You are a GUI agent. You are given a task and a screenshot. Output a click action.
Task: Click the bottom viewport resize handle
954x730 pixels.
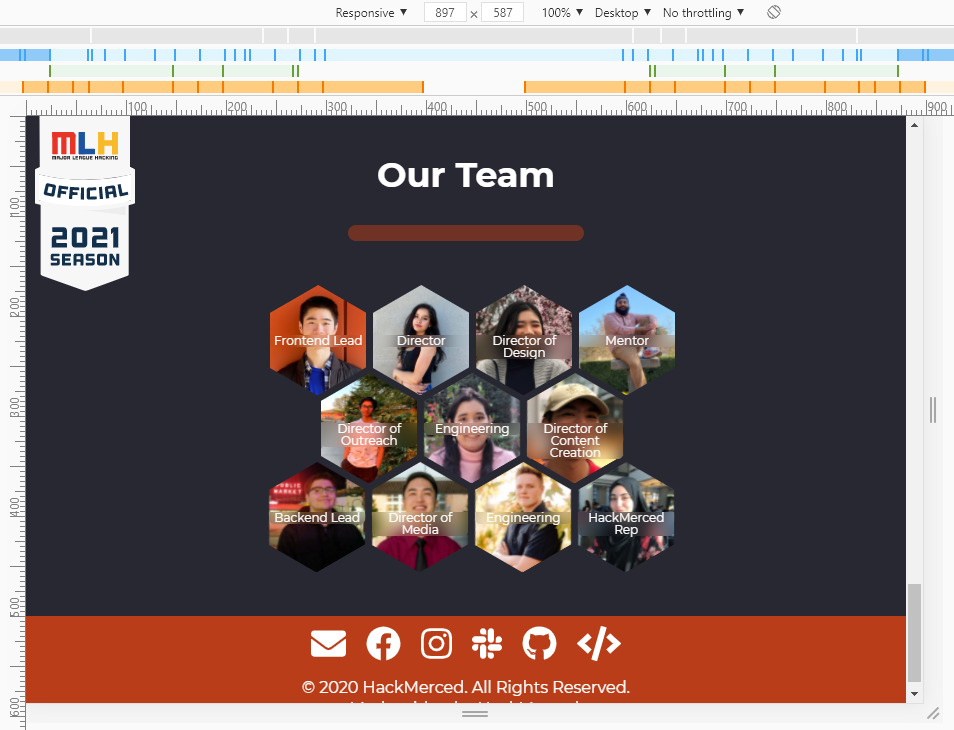(x=475, y=714)
